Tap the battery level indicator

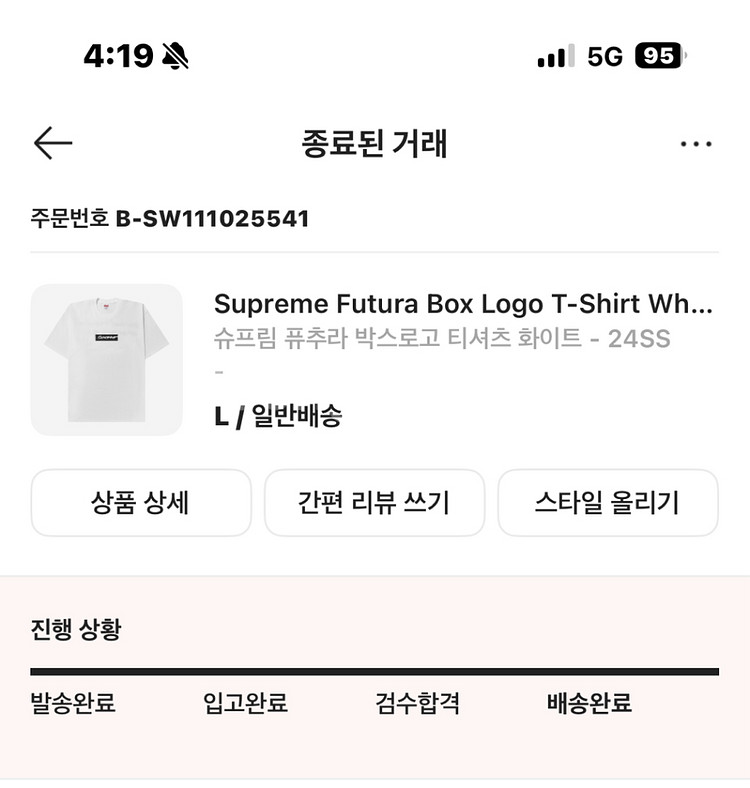(x=660, y=56)
